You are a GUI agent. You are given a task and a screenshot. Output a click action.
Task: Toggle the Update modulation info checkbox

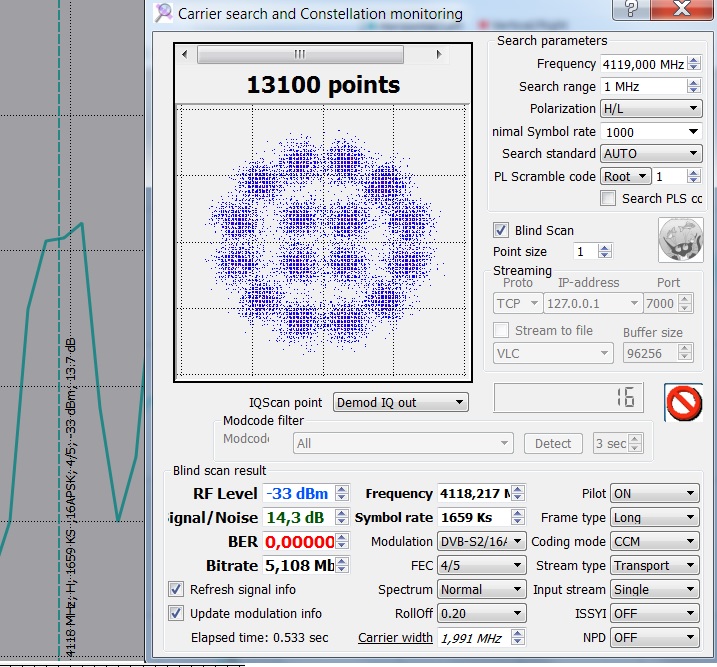[x=176, y=613]
